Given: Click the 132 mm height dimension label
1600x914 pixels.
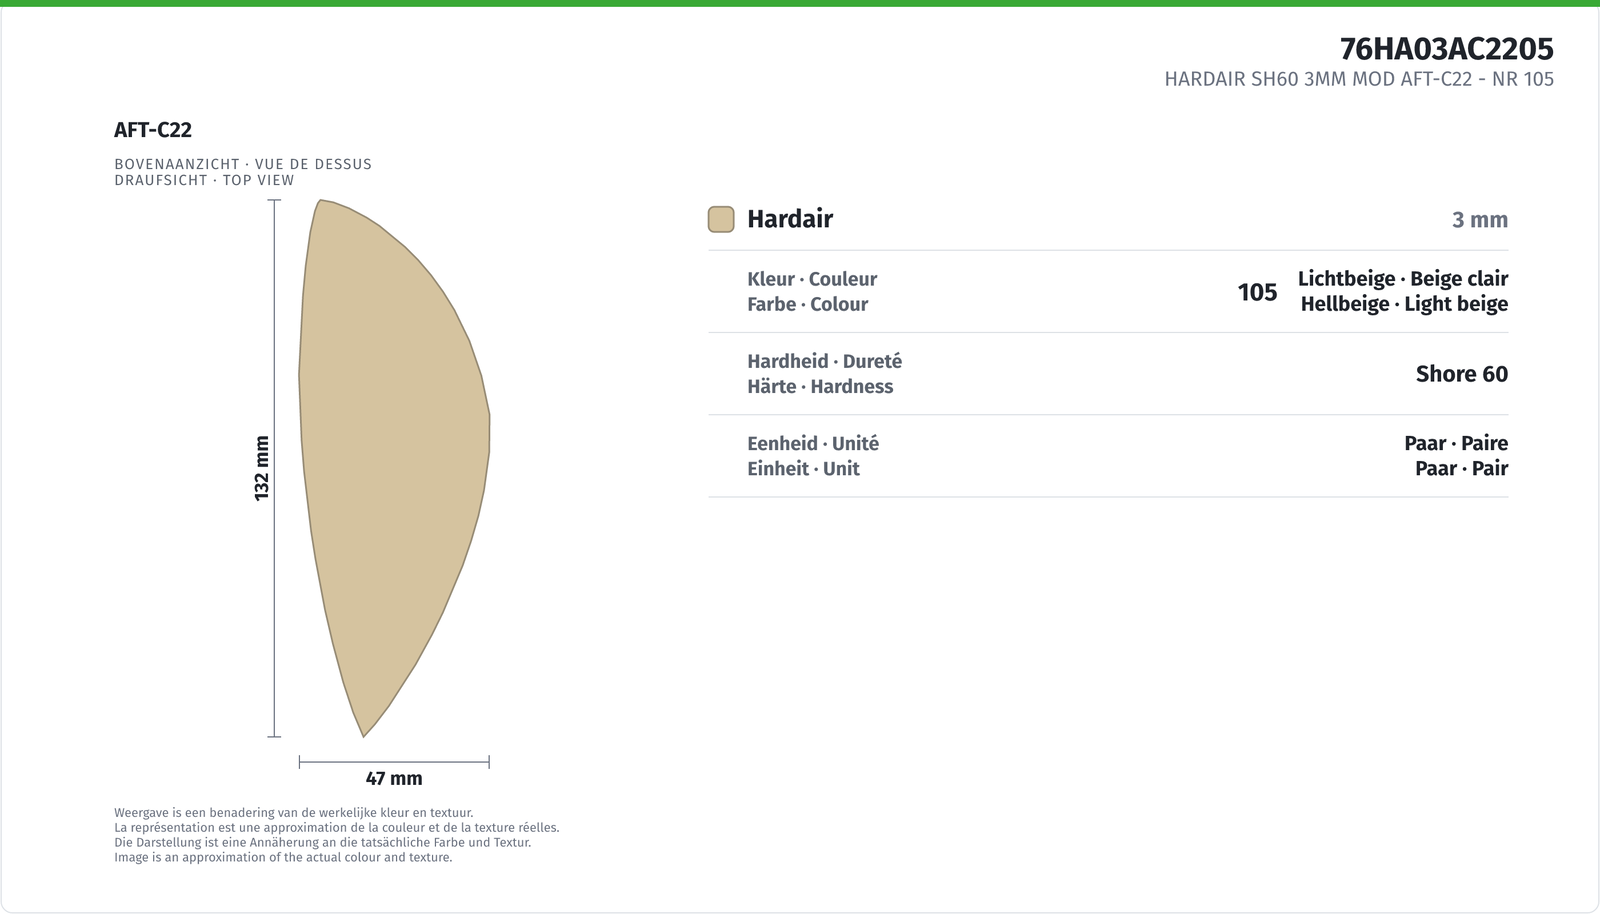Looking at the screenshot, I should click(x=262, y=468).
